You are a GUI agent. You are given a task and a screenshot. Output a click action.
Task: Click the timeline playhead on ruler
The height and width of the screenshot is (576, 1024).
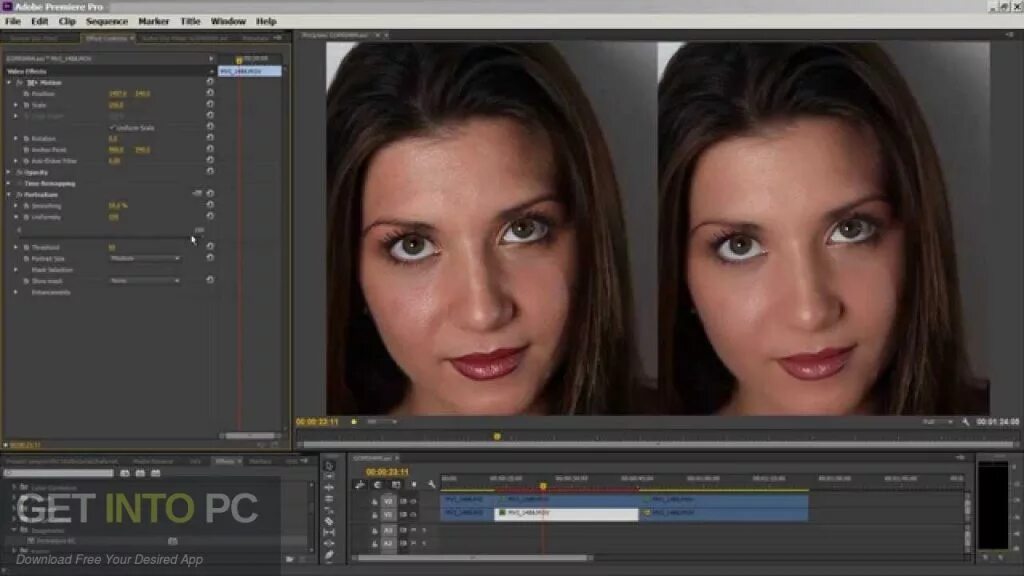coord(543,486)
